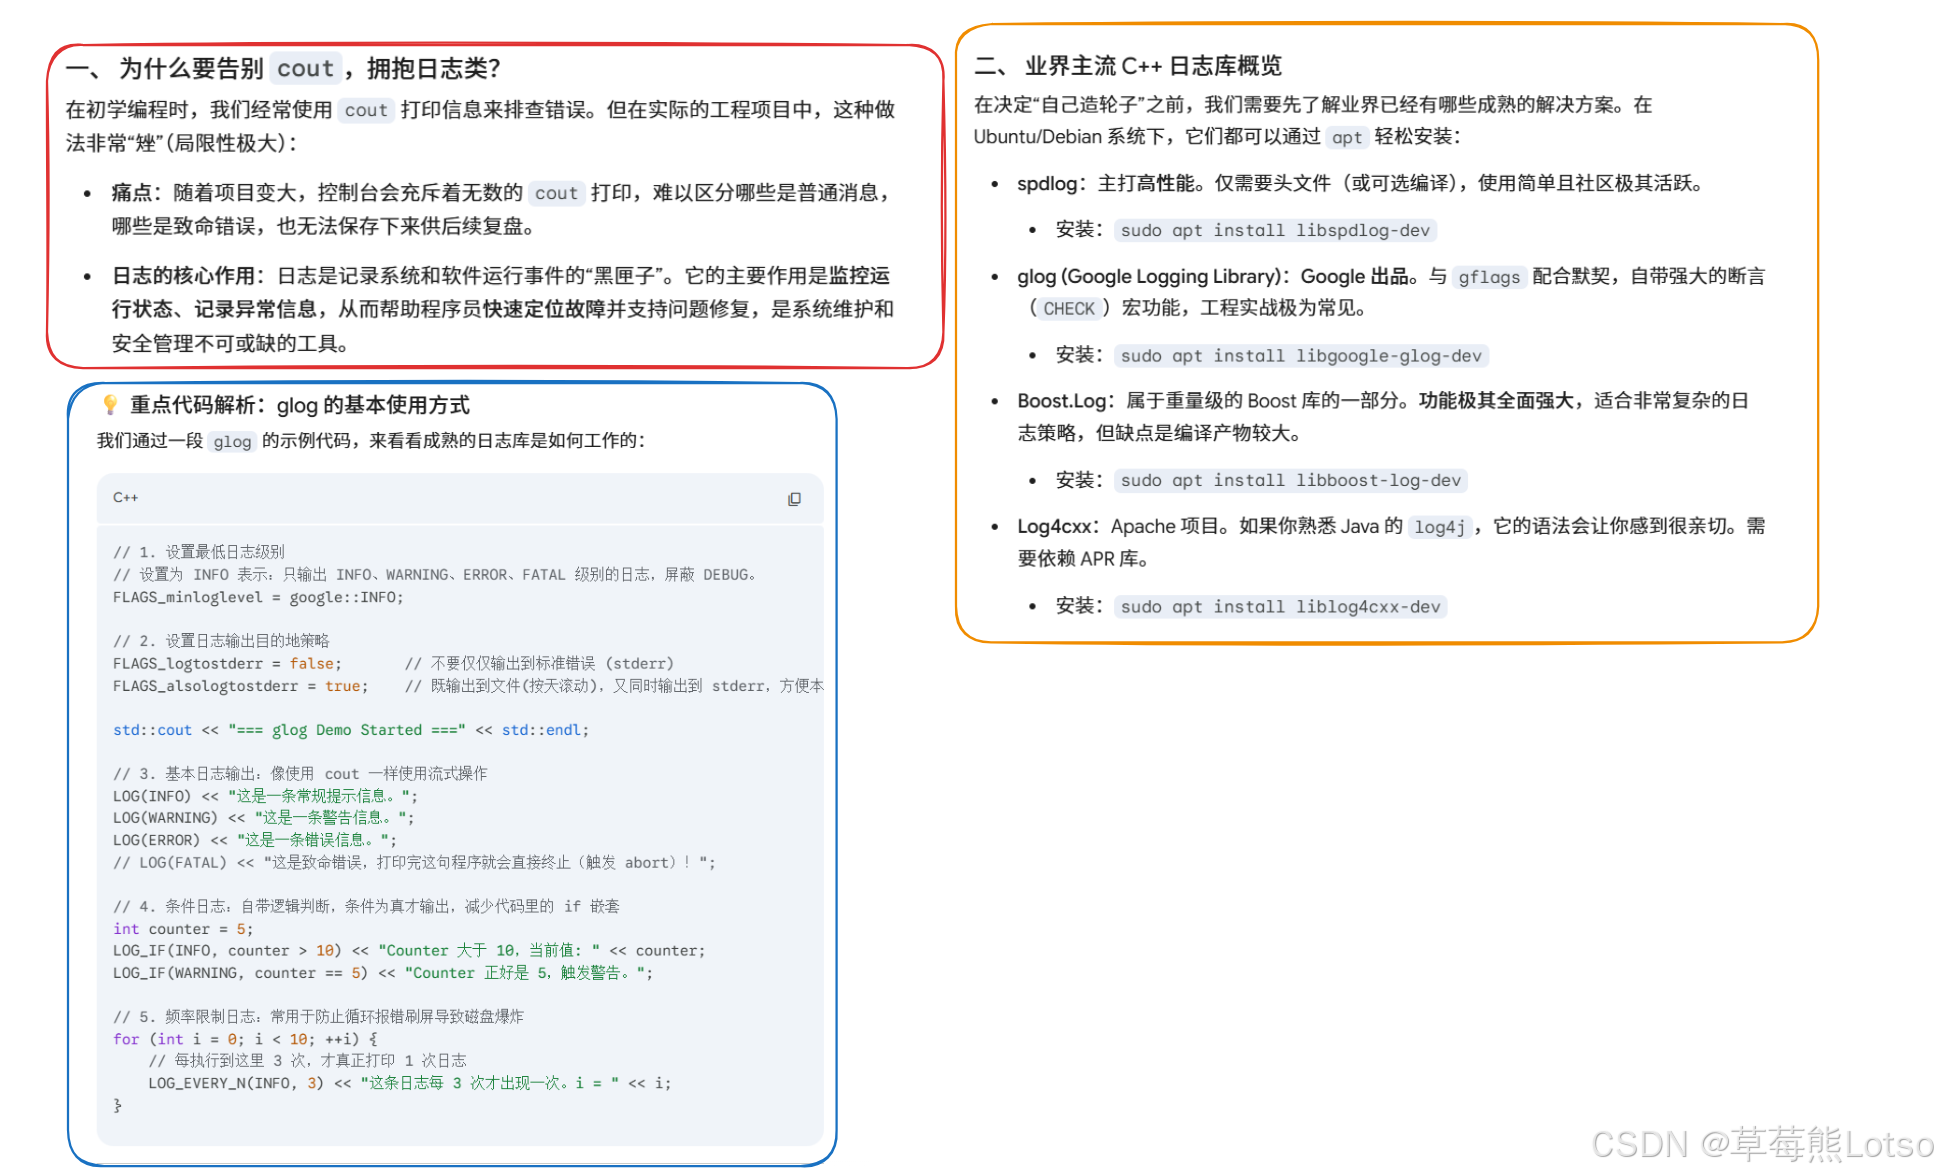
Task: Click the gflags inline code tag
Action: [x=1488, y=277]
